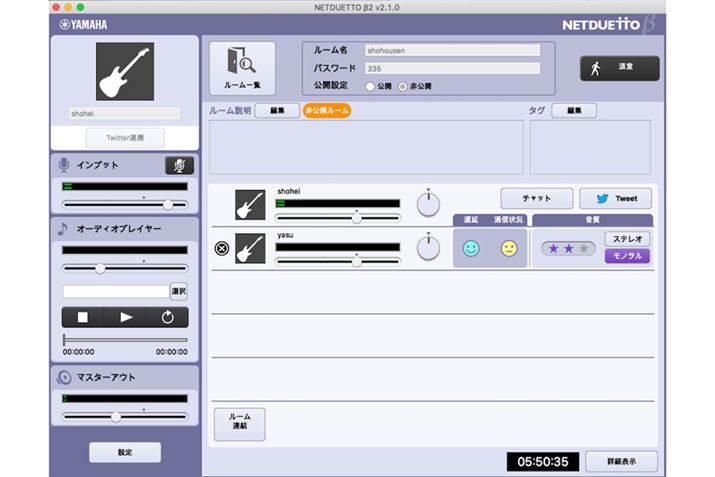715x477 pixels.
Task: Mute the input microphone
Action: pos(179,166)
